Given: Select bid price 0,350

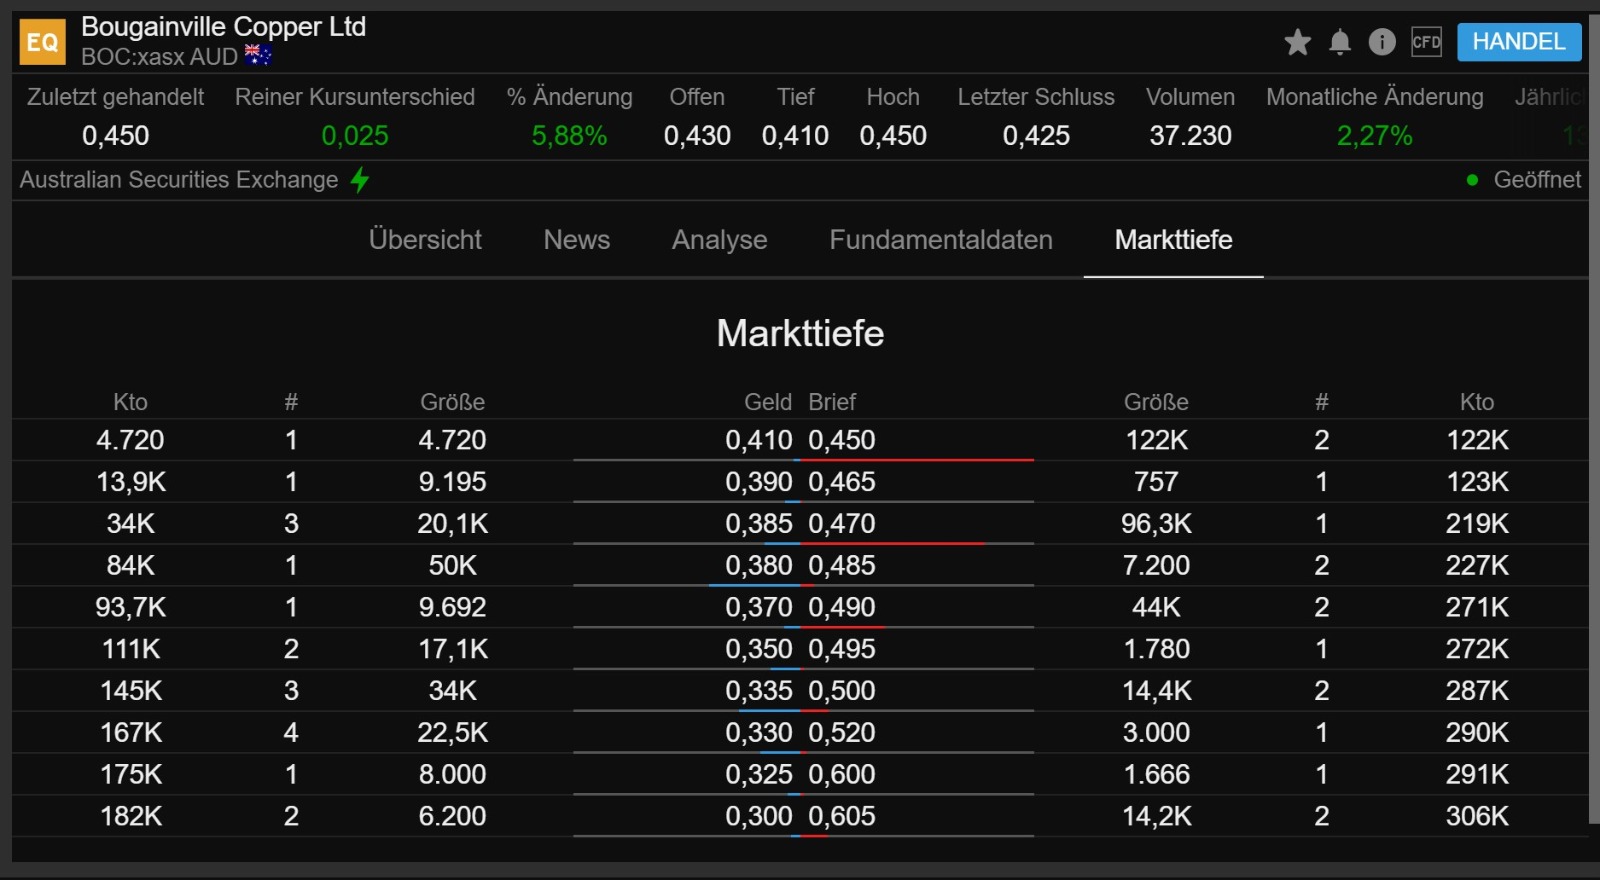Looking at the screenshot, I should click(759, 649).
